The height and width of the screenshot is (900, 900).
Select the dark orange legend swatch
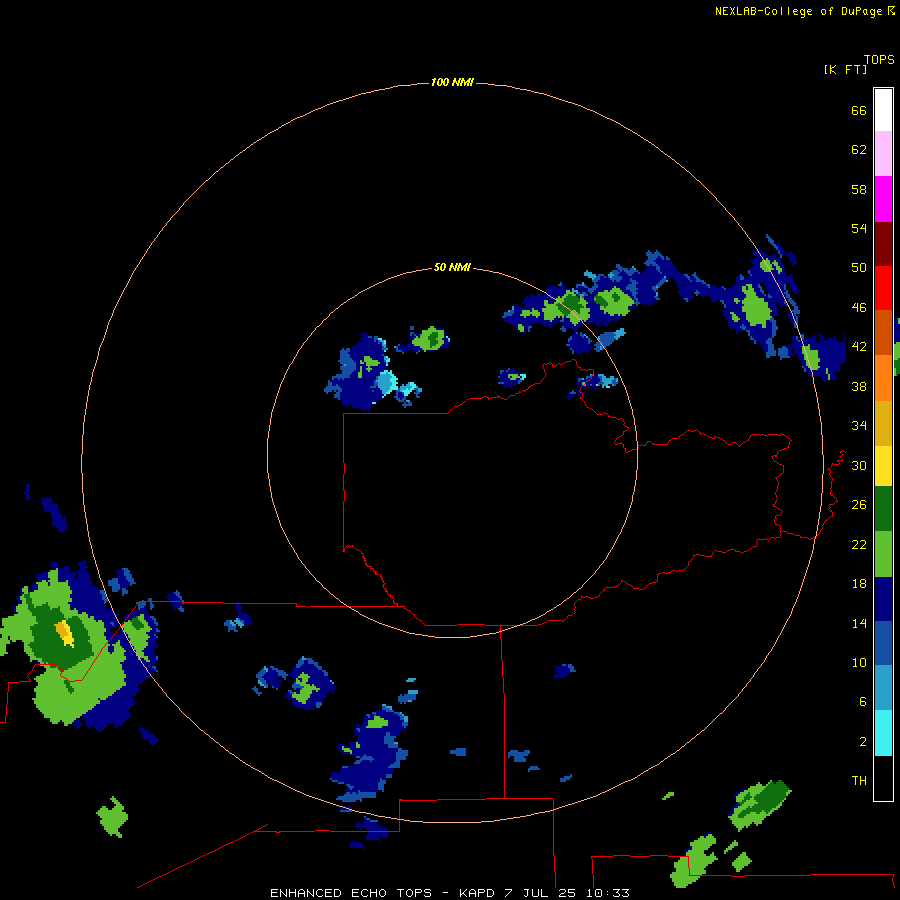coord(883,332)
